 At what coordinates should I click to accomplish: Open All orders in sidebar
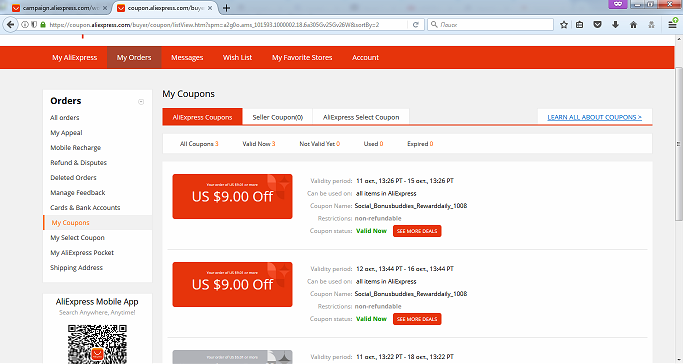(65, 117)
